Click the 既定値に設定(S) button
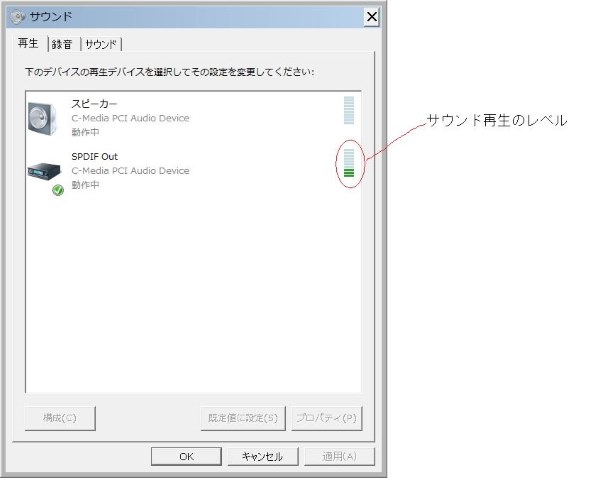Viewport: 596px width, 478px height. pos(243,418)
